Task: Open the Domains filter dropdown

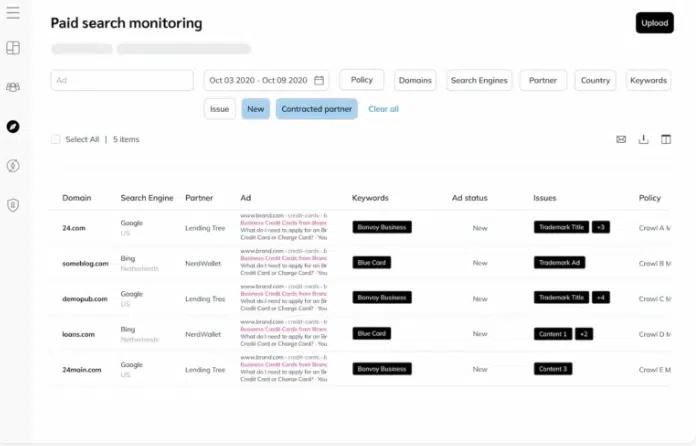Action: [415, 80]
